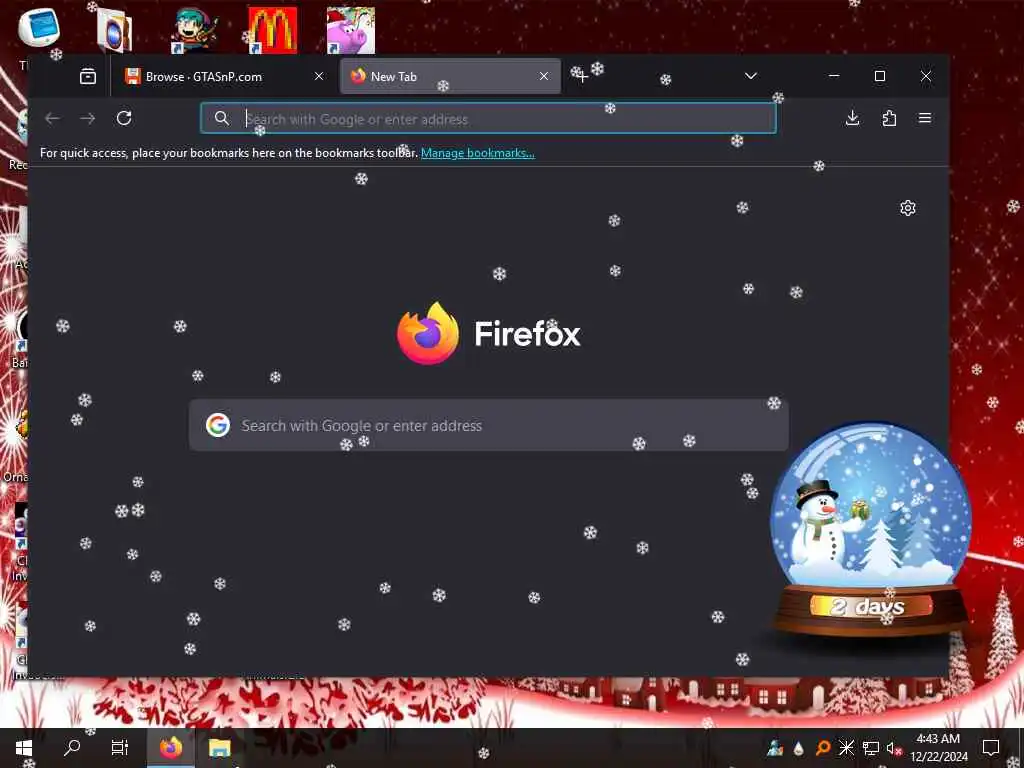Open the Downloads panel
Screen dimensions: 1024x768
[852, 118]
